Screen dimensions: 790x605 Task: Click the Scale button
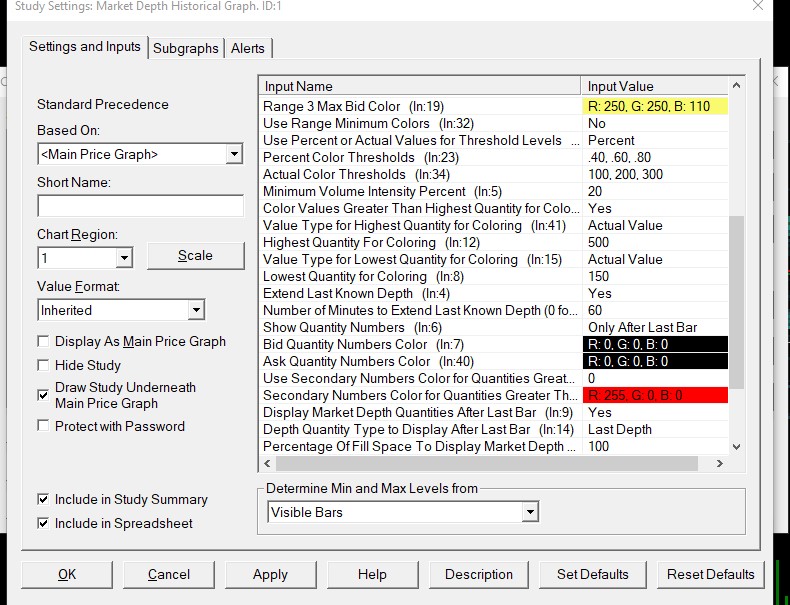coord(195,255)
